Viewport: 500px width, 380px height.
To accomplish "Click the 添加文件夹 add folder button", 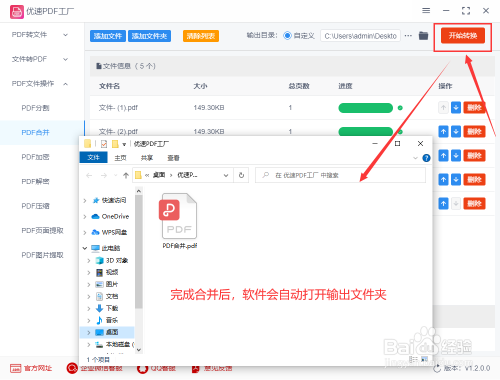I will [x=149, y=36].
